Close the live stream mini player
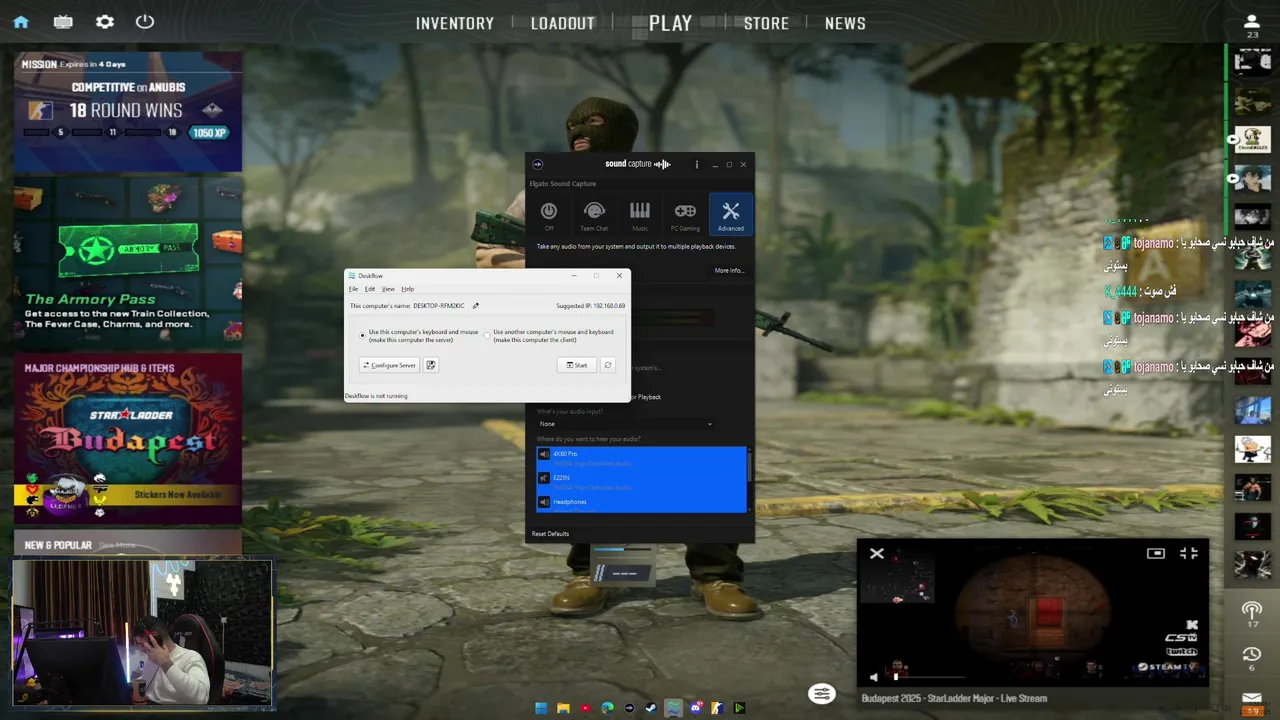 point(877,553)
